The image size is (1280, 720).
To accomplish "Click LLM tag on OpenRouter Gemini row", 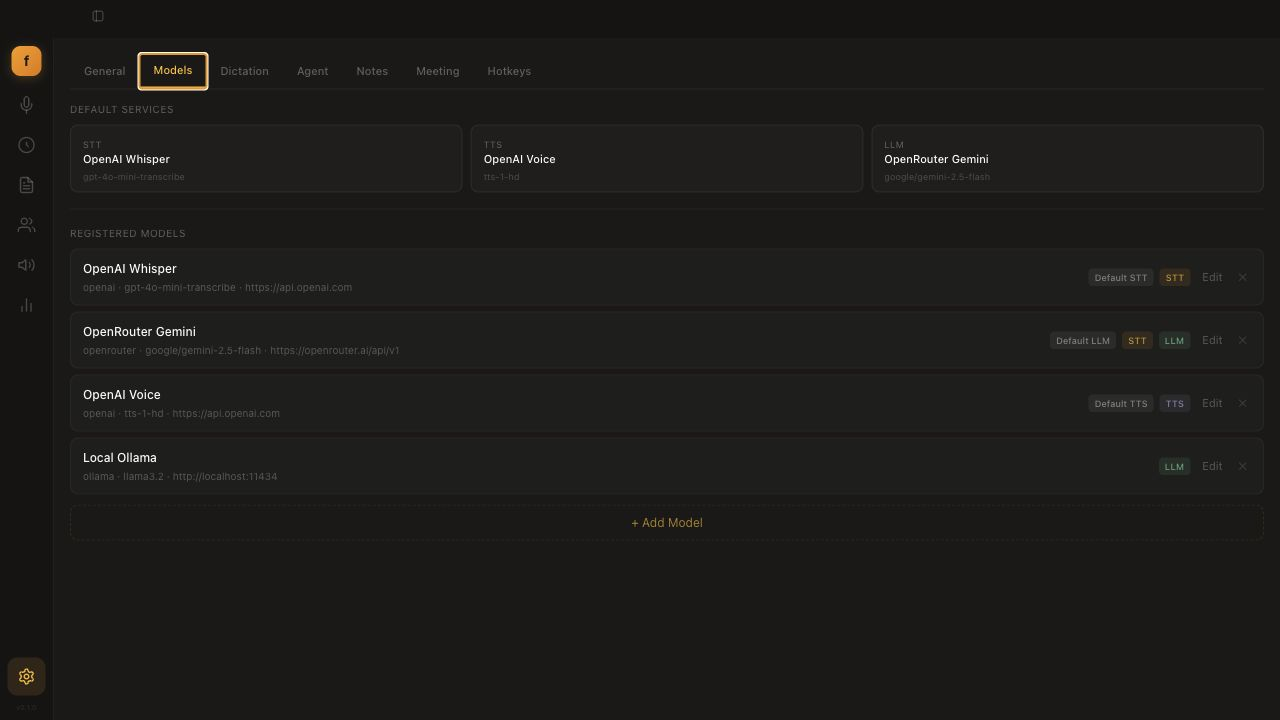I will tap(1174, 340).
